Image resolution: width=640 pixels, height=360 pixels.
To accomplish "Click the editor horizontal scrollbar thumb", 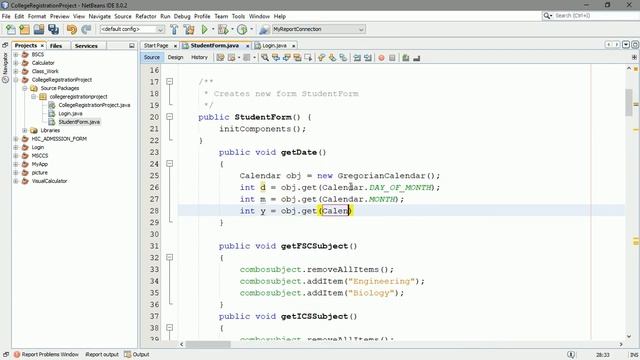I will coord(208,344).
